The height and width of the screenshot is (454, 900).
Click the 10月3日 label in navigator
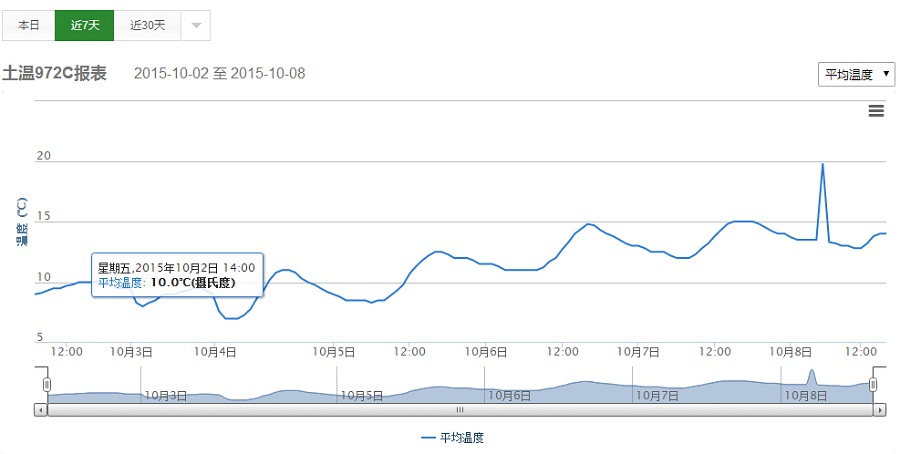tap(166, 395)
